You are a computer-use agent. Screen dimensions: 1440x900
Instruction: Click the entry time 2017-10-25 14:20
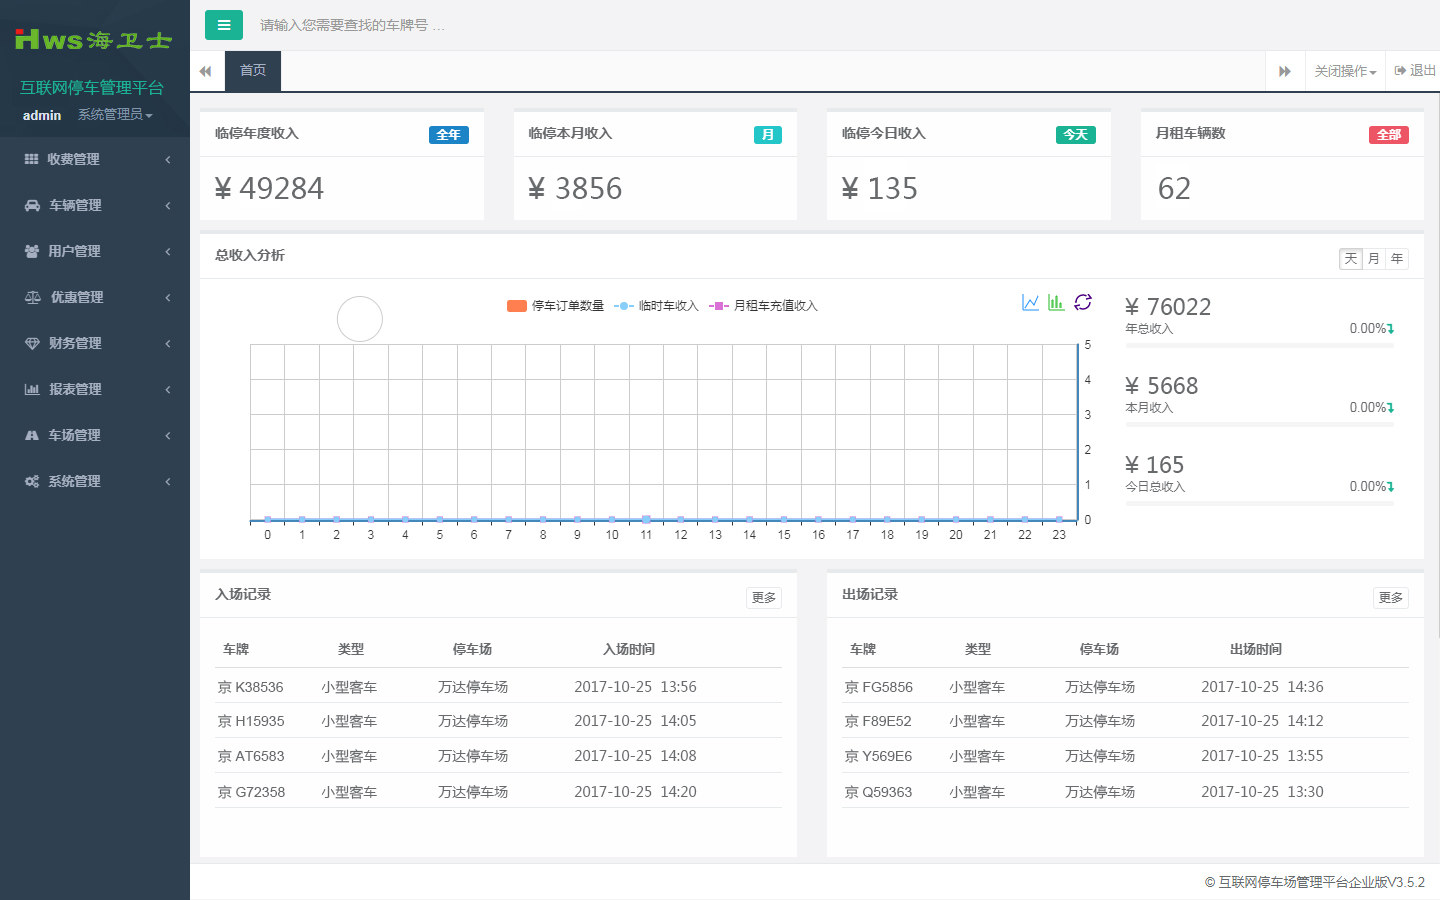click(x=635, y=792)
